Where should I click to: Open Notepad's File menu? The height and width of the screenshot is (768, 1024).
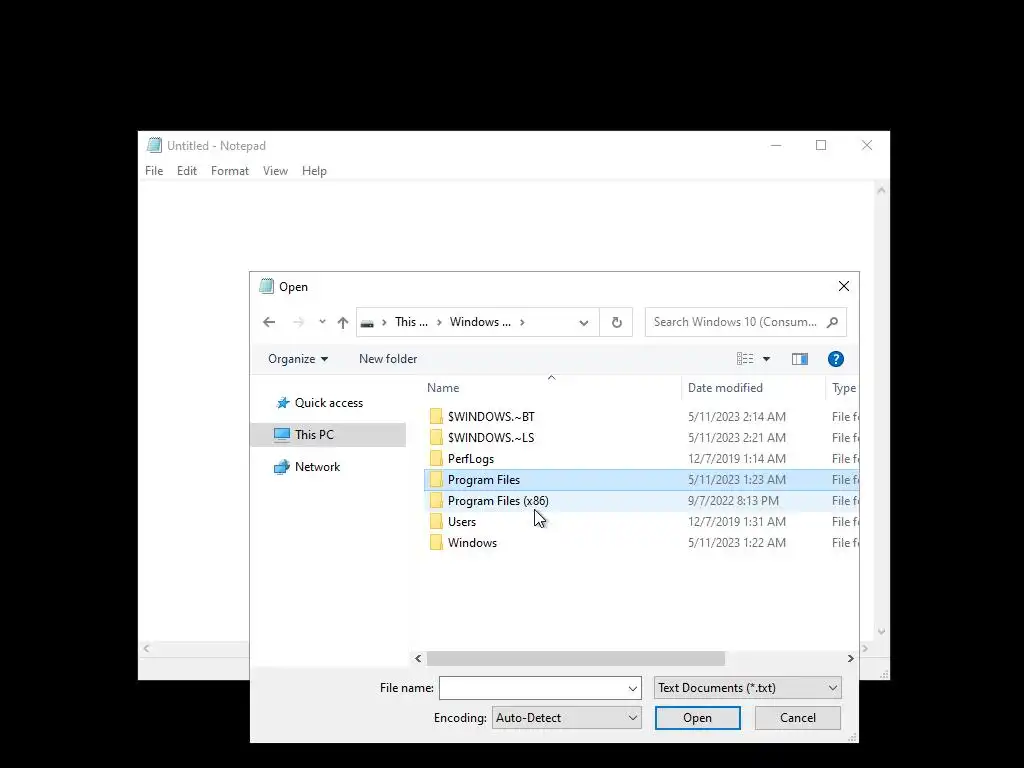tap(154, 170)
